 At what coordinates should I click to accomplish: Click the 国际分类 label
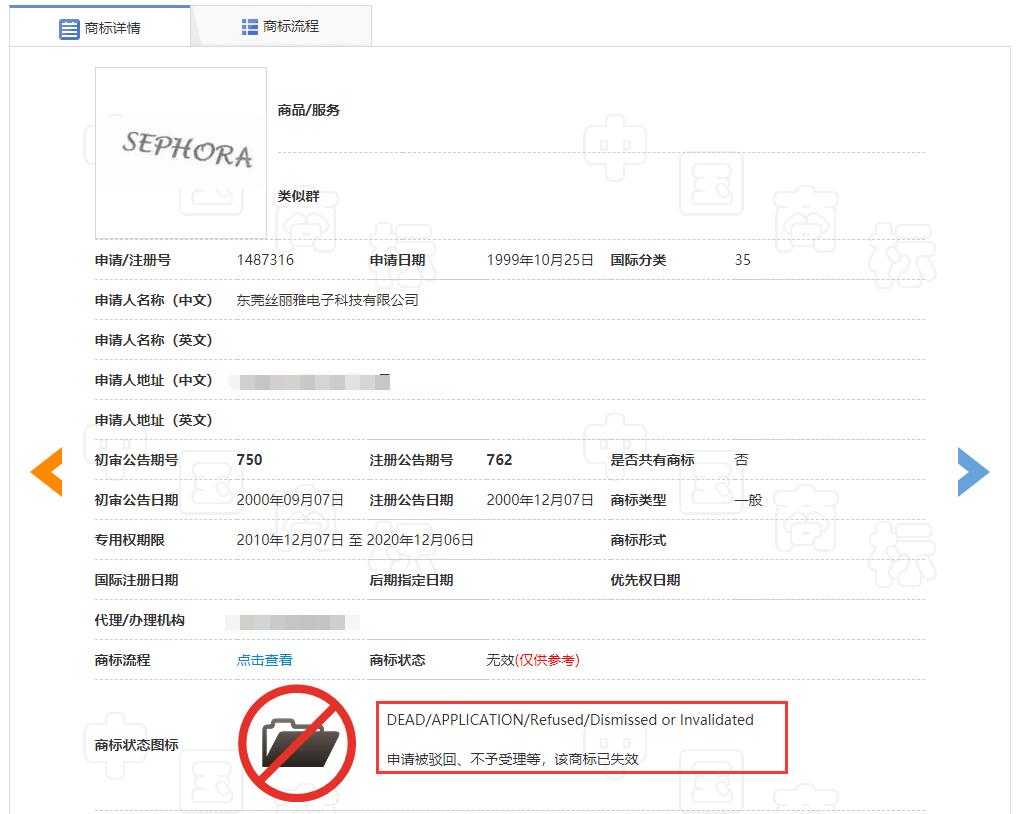click(638, 260)
